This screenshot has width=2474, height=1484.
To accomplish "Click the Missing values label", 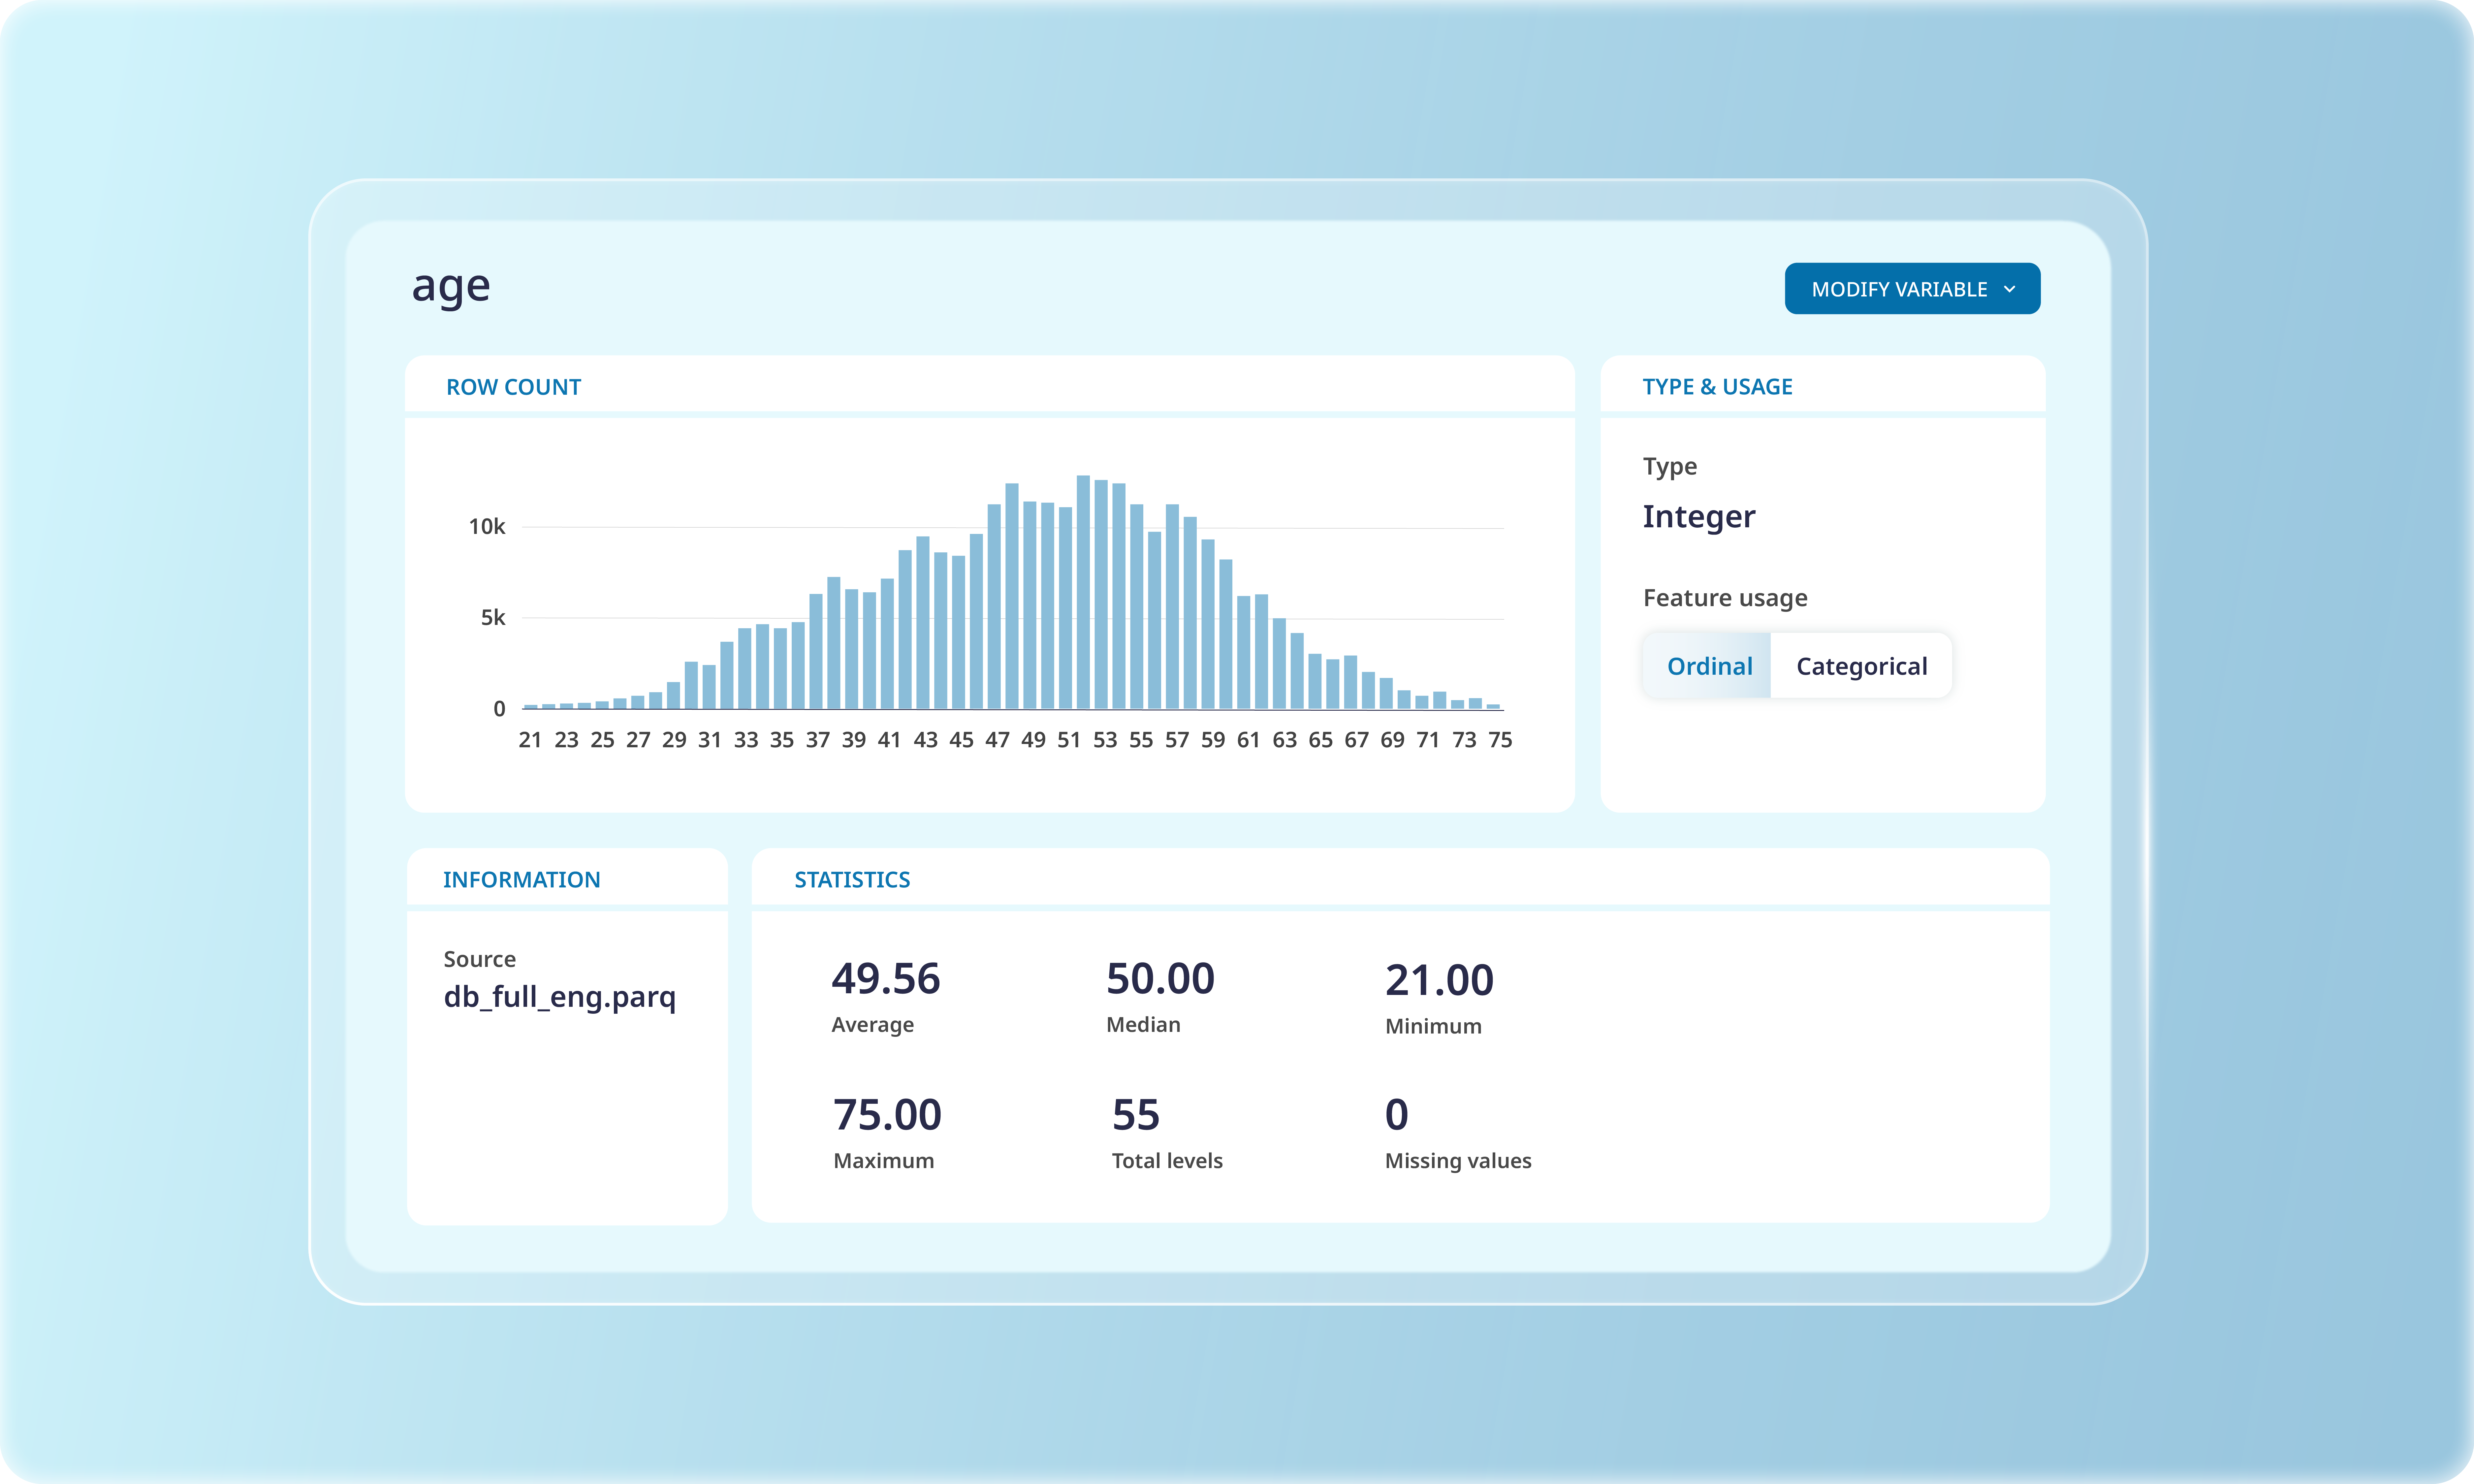I will coord(1458,1161).
